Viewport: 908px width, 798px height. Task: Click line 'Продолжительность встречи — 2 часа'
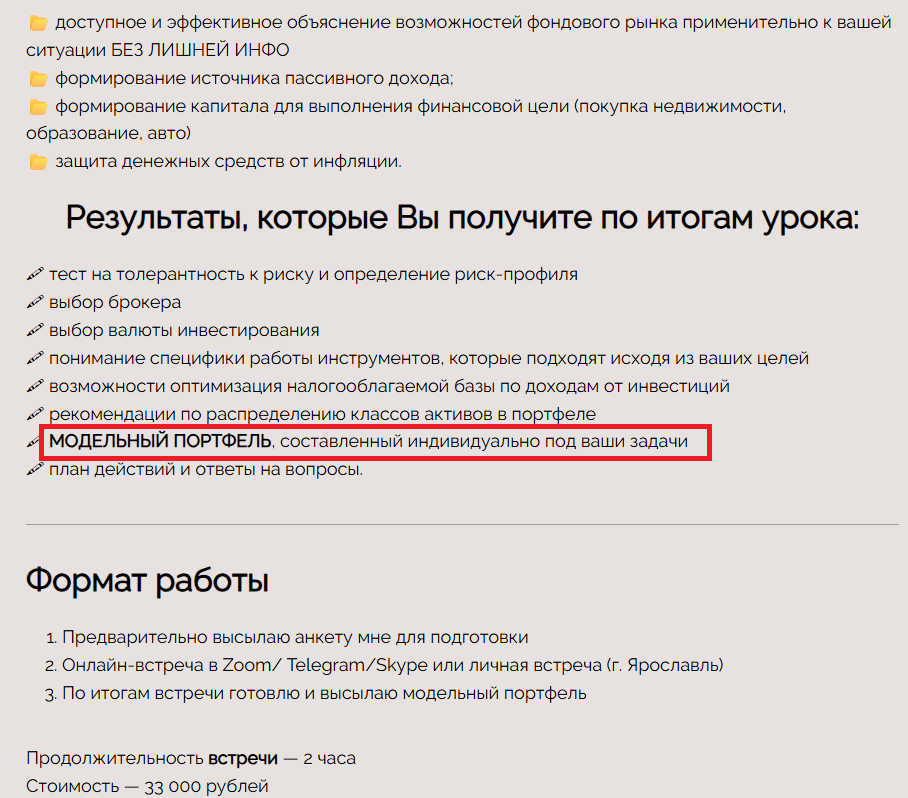coord(191,758)
